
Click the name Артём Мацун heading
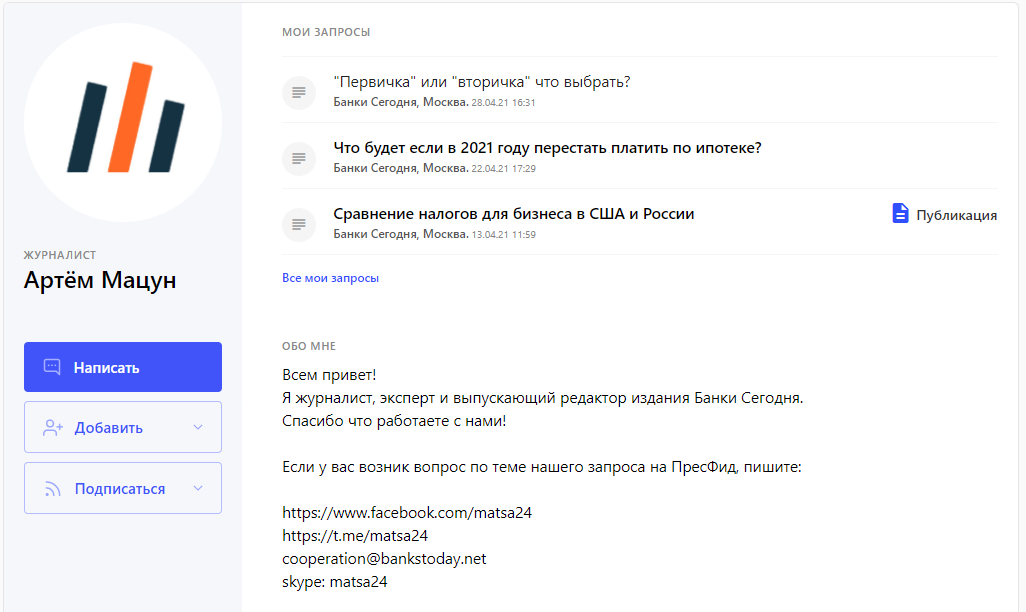[100, 280]
